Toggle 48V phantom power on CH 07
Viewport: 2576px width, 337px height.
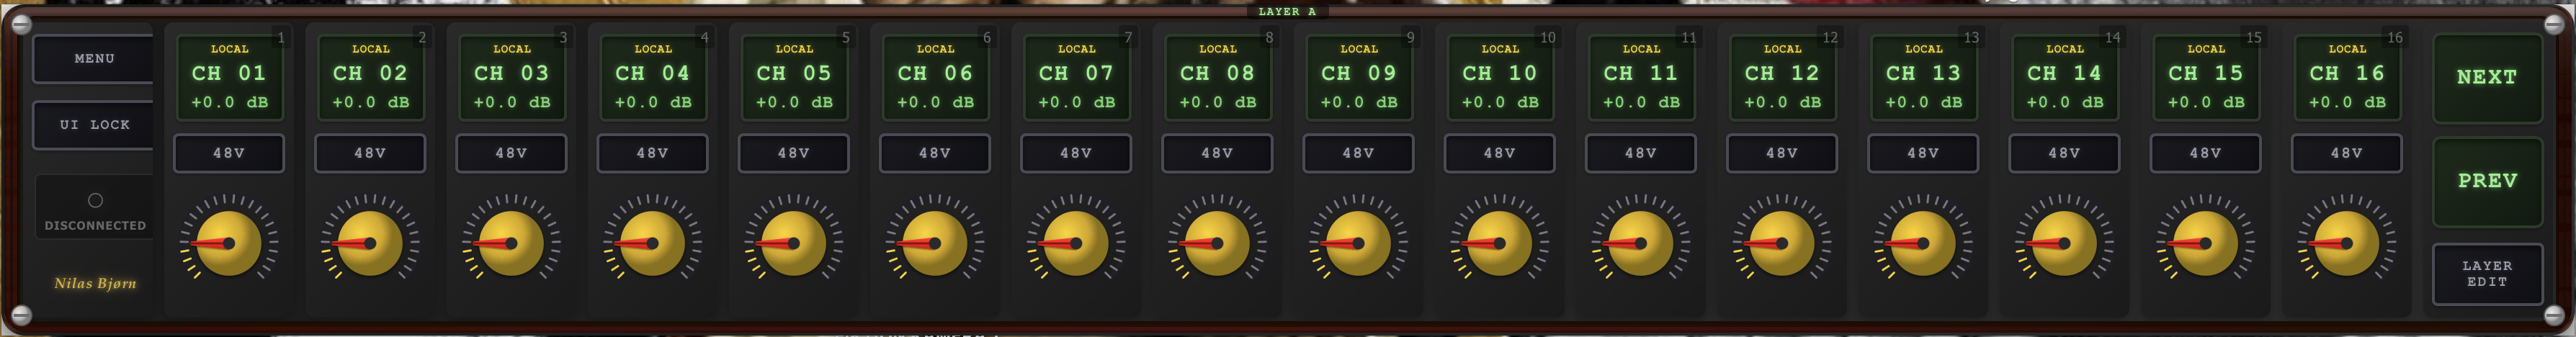point(1076,153)
